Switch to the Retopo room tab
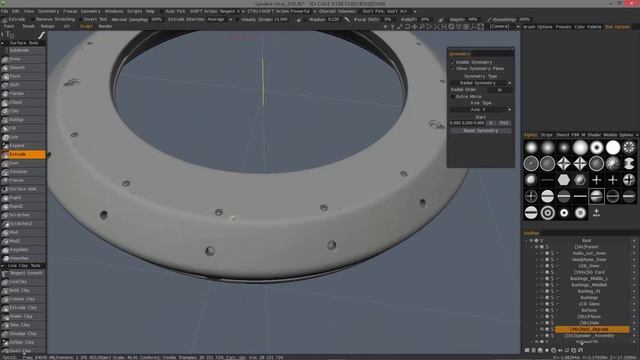The height and width of the screenshot is (360, 640). pos(47,27)
